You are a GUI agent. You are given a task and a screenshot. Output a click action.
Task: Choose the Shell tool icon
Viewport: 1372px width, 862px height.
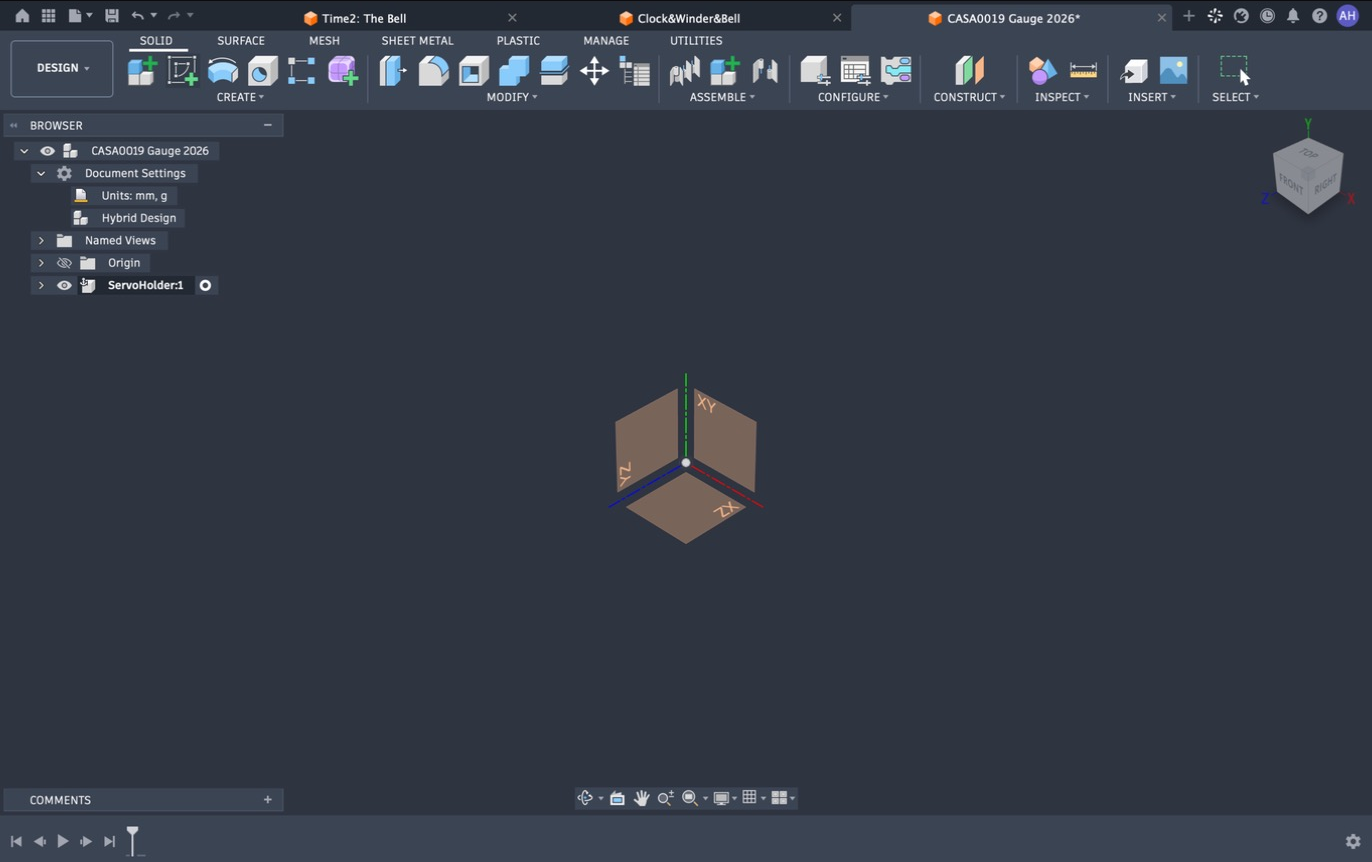click(473, 70)
